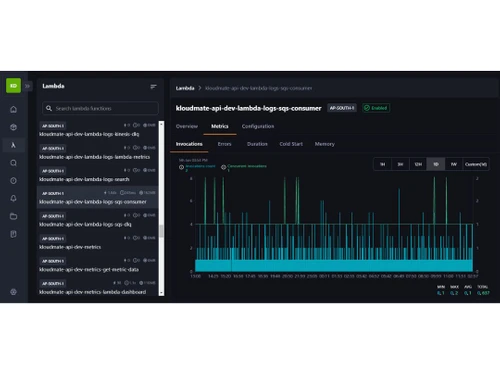Click the duration clock icon in sqs-consumer row
The height and width of the screenshot is (375, 500).
pyautogui.click(x=122, y=193)
